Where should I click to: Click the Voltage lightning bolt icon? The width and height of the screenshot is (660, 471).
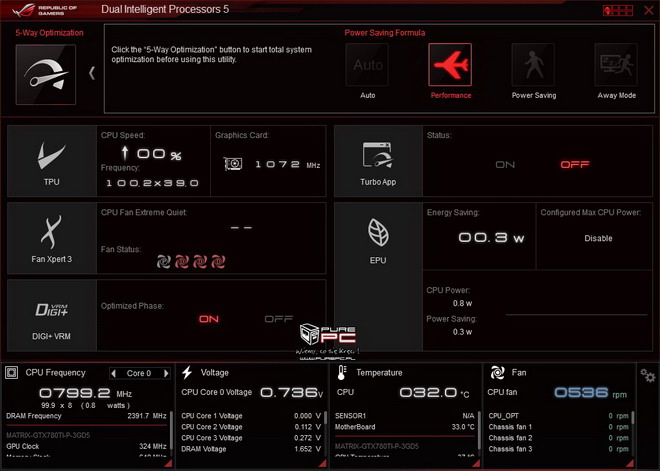(x=187, y=373)
